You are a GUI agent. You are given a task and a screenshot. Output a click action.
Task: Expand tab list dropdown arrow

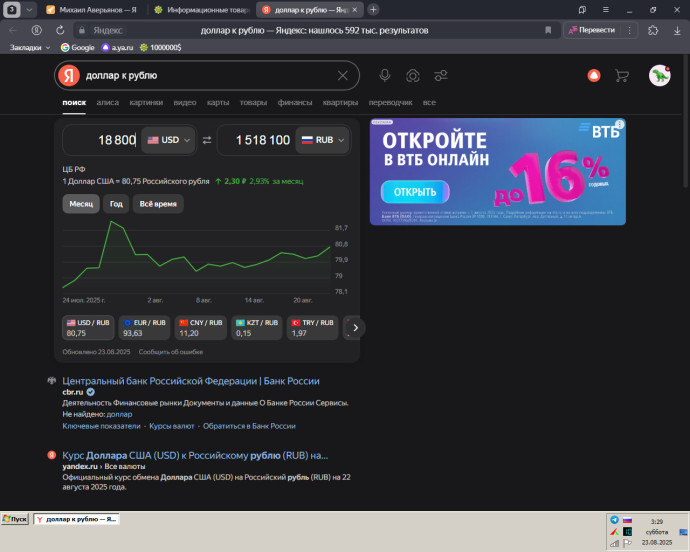pyautogui.click(x=29, y=9)
